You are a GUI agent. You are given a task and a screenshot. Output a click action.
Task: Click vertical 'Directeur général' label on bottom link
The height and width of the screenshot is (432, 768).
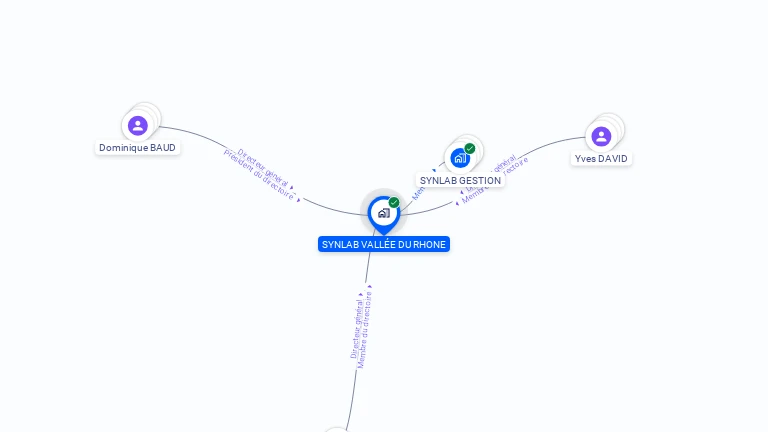(356, 329)
